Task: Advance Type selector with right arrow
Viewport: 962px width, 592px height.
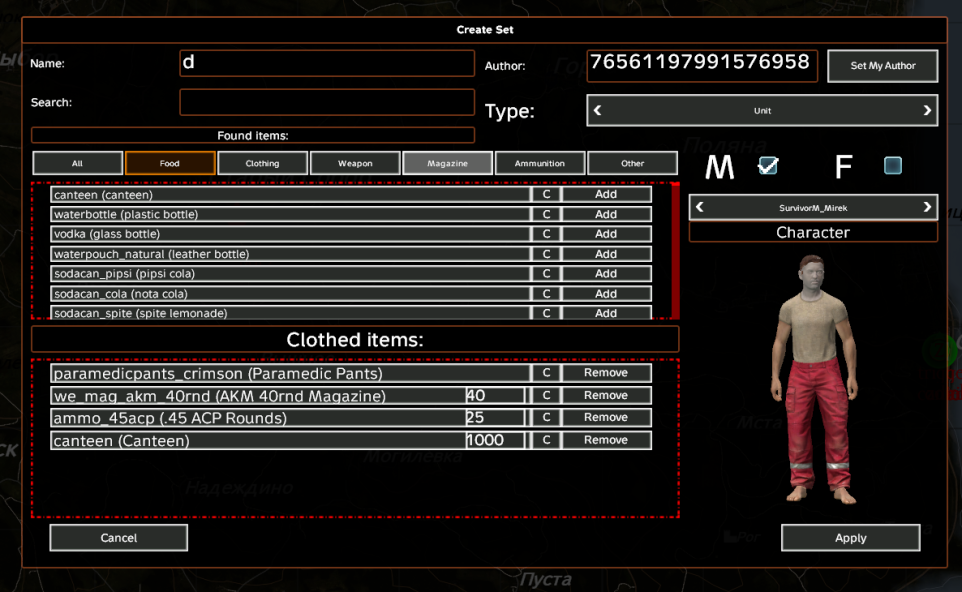Action: click(x=927, y=111)
